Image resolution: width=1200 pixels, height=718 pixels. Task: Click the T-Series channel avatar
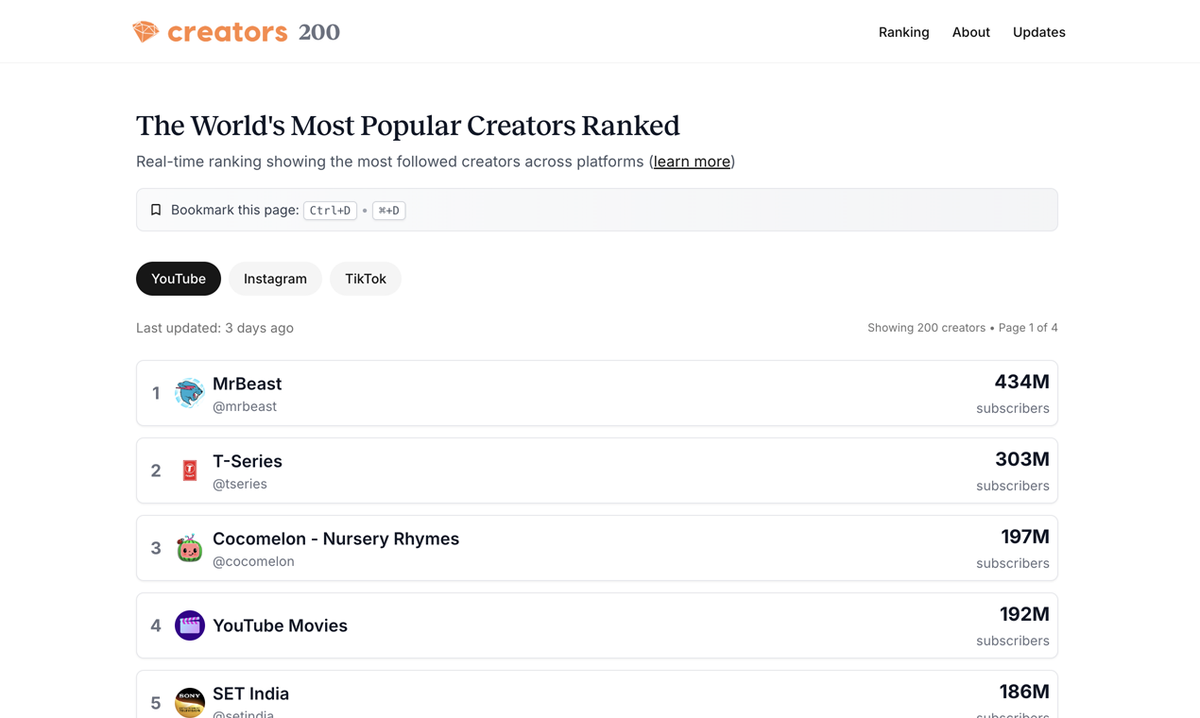click(x=189, y=470)
